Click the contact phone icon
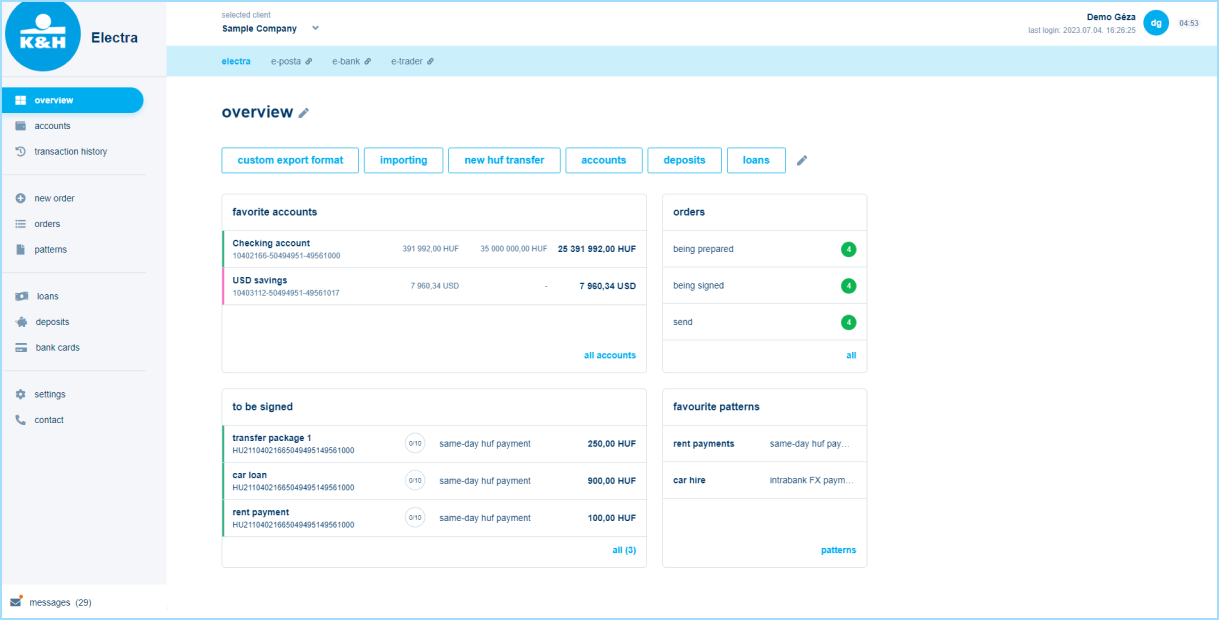The width and height of the screenshot is (1219, 620). [20, 419]
